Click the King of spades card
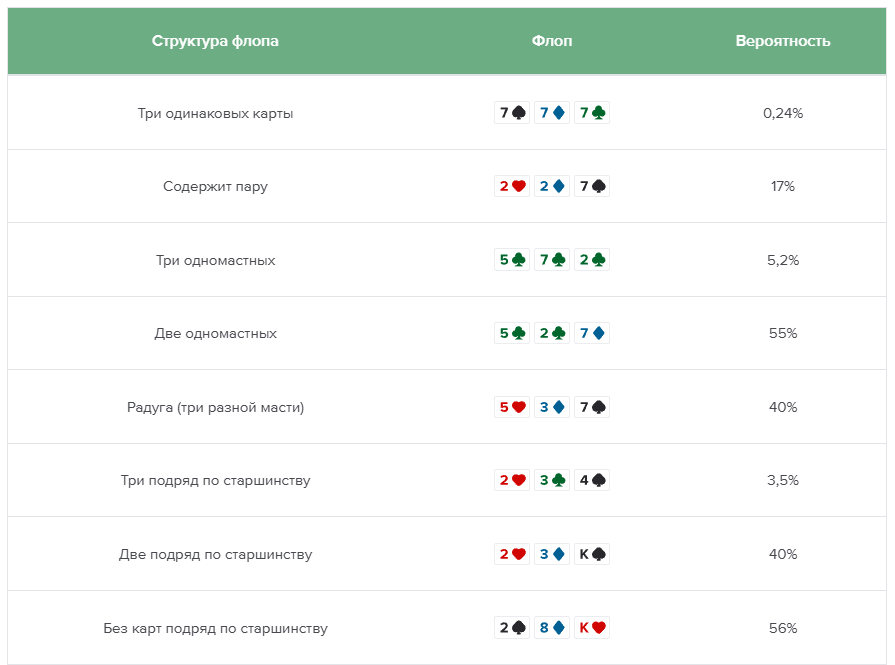Viewport: 895px width, 665px height. tap(592, 554)
